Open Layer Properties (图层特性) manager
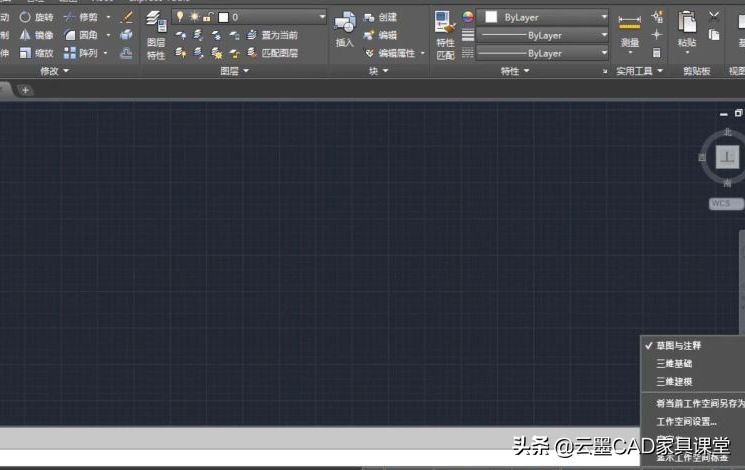Viewport: 745px width, 470px height. tap(156, 35)
